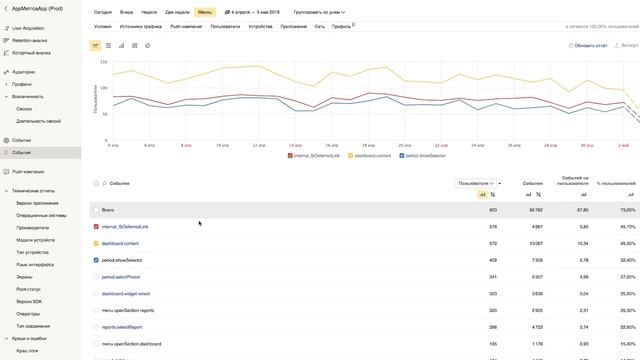Check menu.openSection.dashboard row checkbox
The height and width of the screenshot is (360, 640).
pos(96,344)
